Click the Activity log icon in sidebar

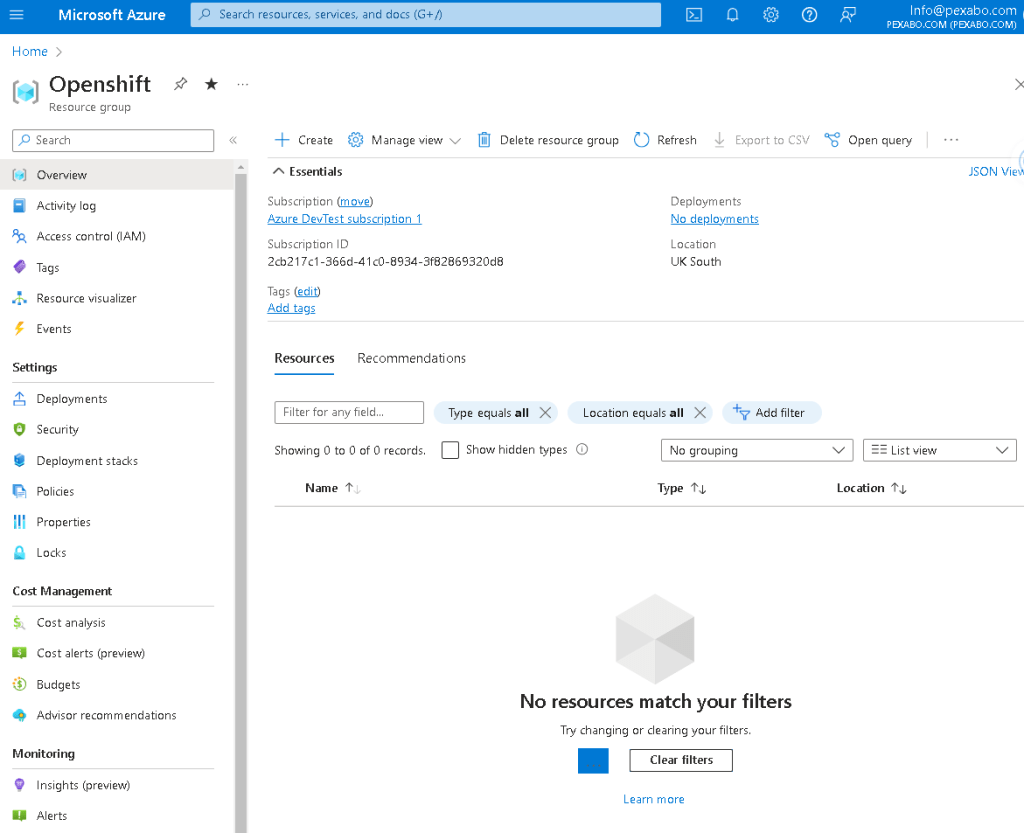20,206
